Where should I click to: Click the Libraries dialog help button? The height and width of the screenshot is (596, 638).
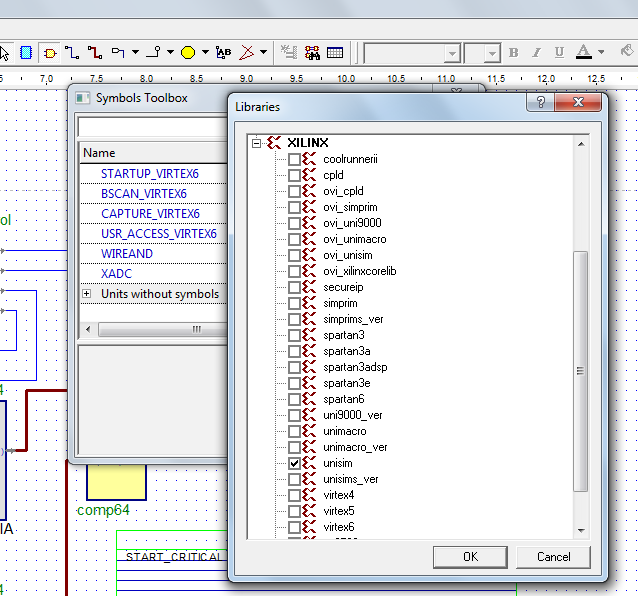[x=540, y=102]
